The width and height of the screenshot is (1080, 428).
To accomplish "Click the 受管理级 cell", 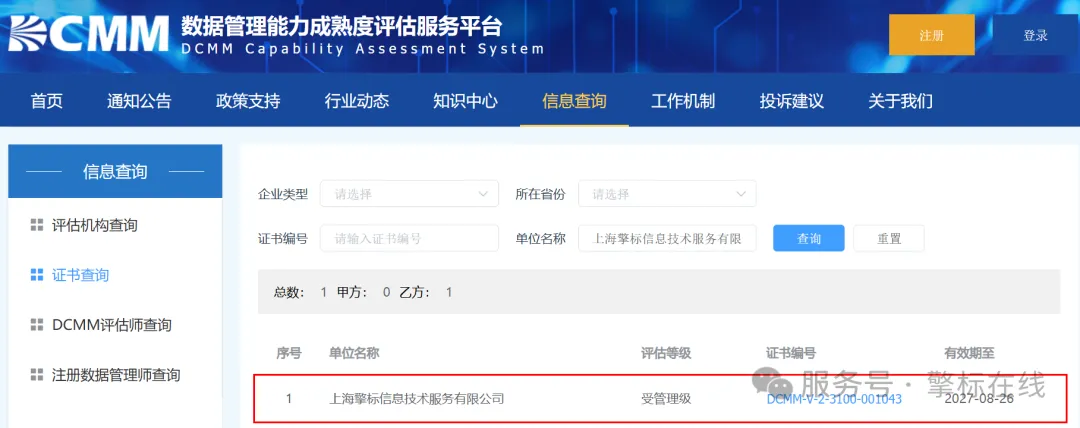I will tap(666, 398).
